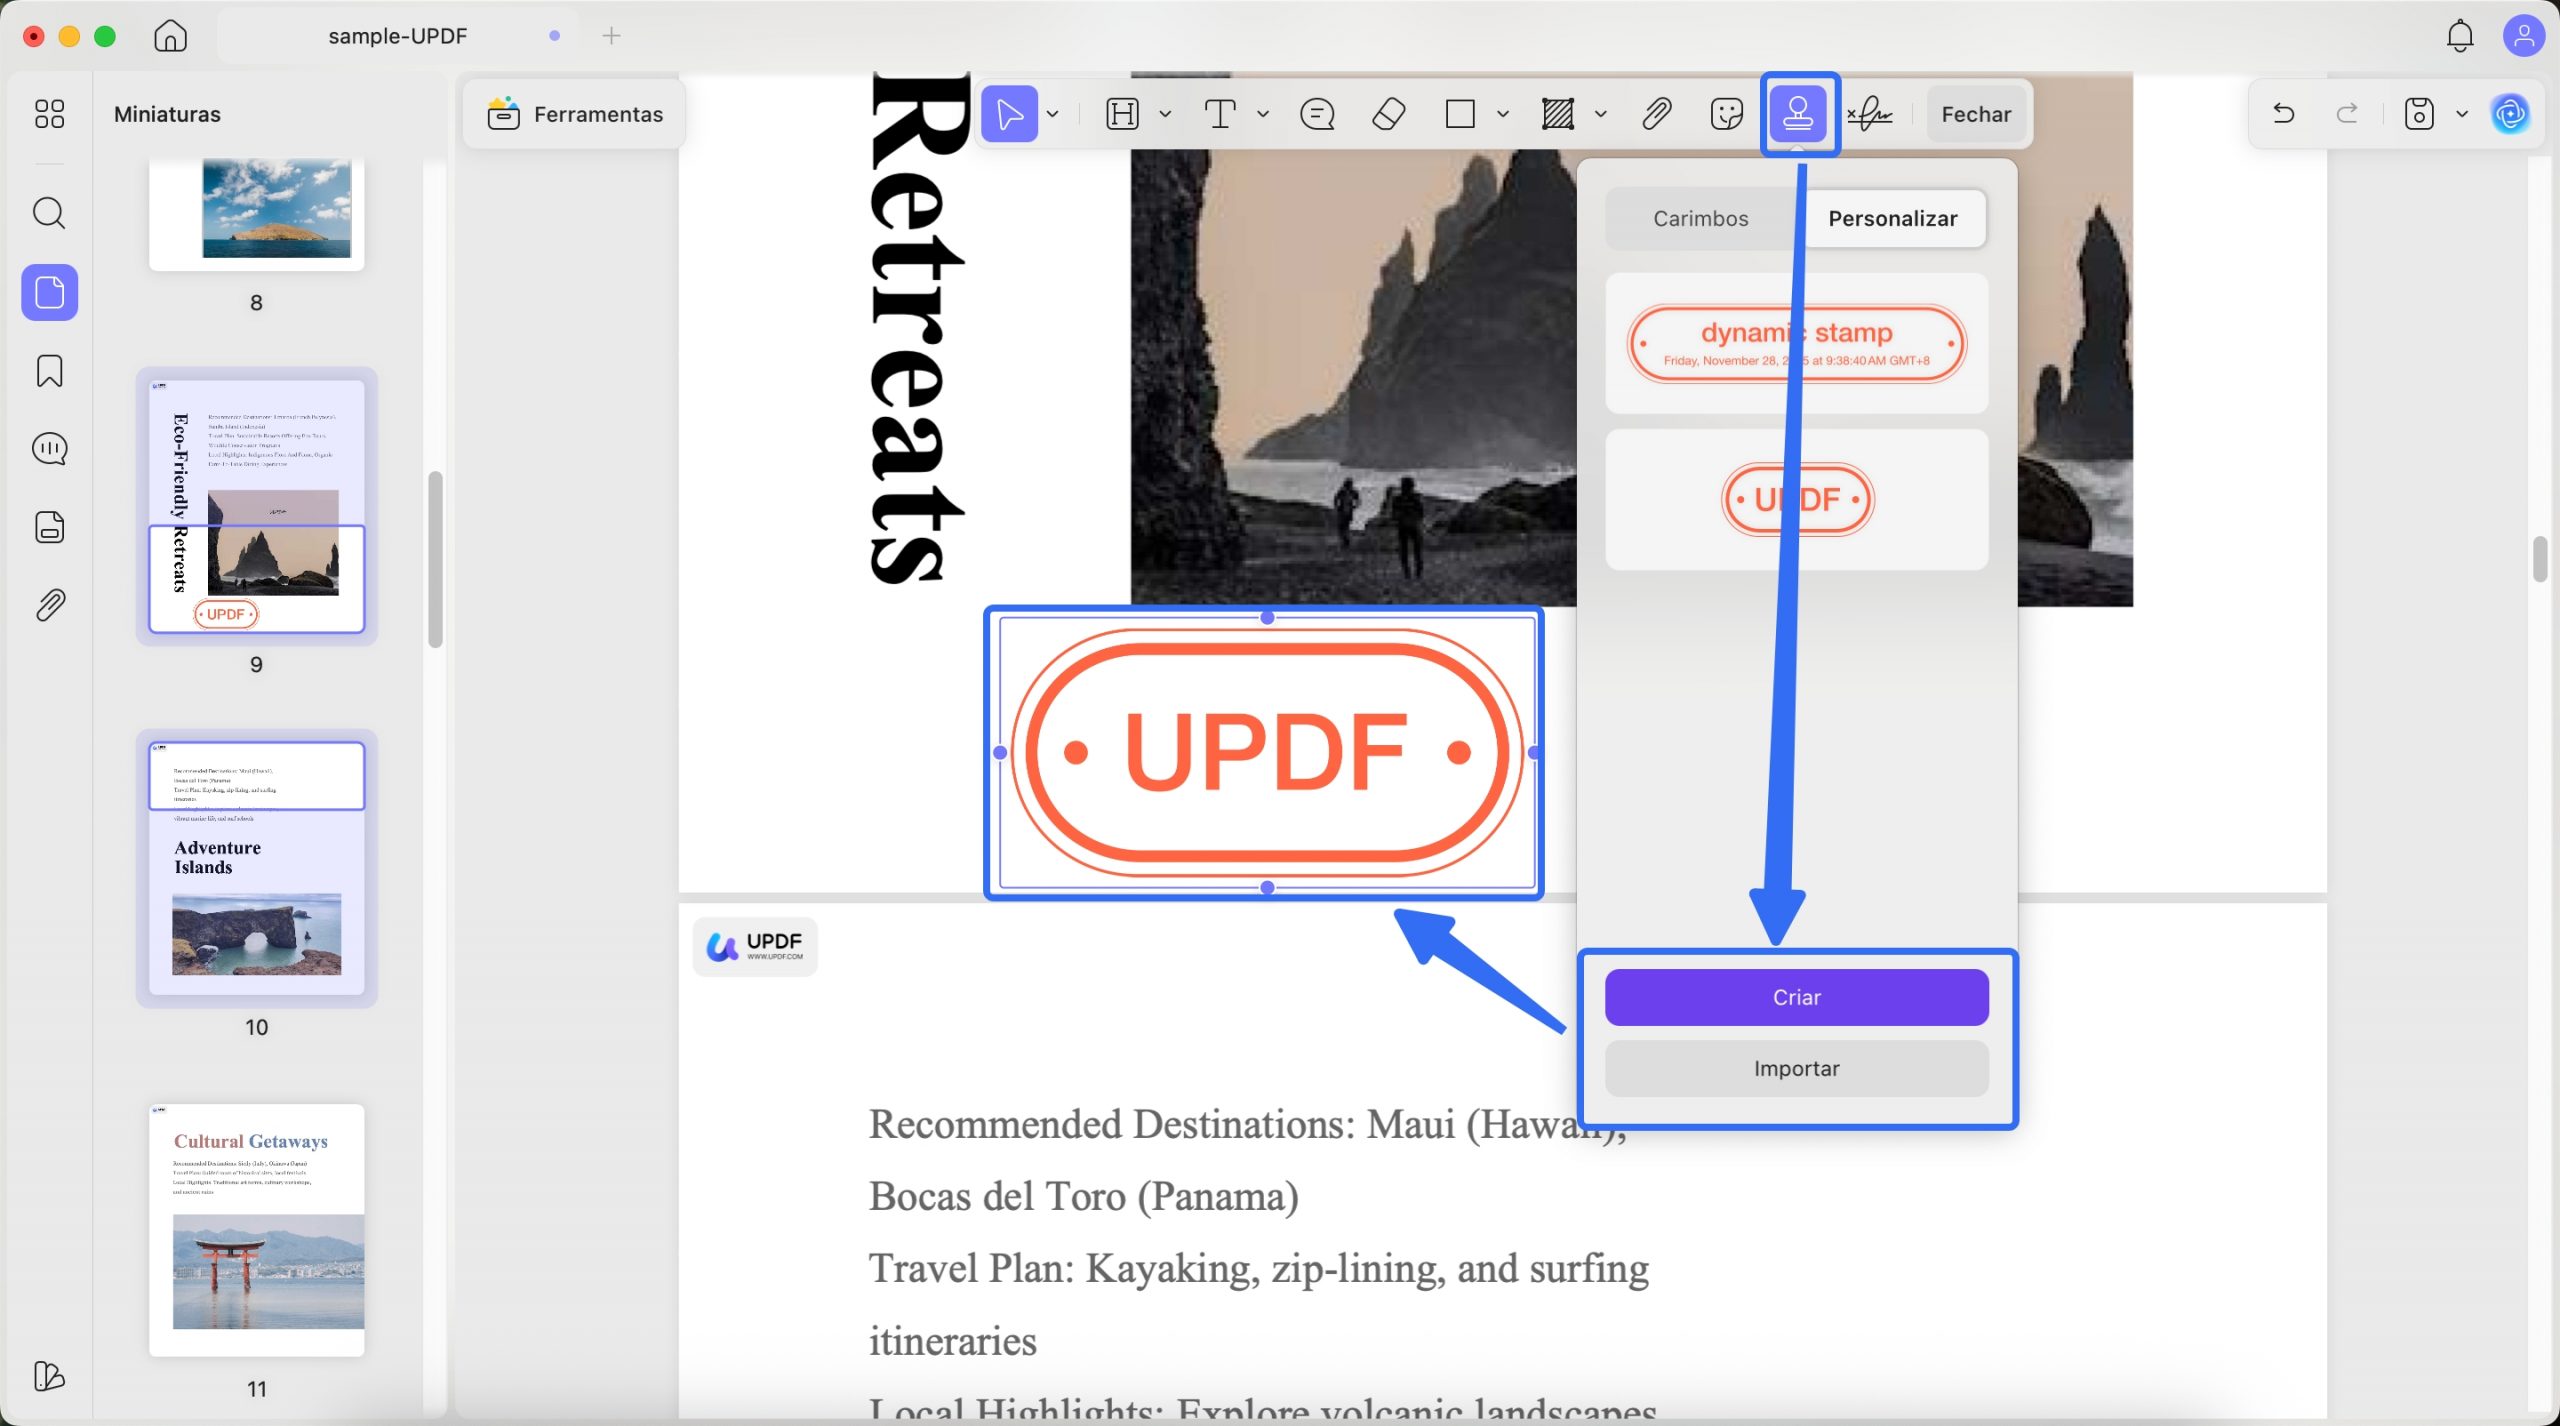Switch to the Carimbos tab
2560x1426 pixels.
pos(1700,218)
